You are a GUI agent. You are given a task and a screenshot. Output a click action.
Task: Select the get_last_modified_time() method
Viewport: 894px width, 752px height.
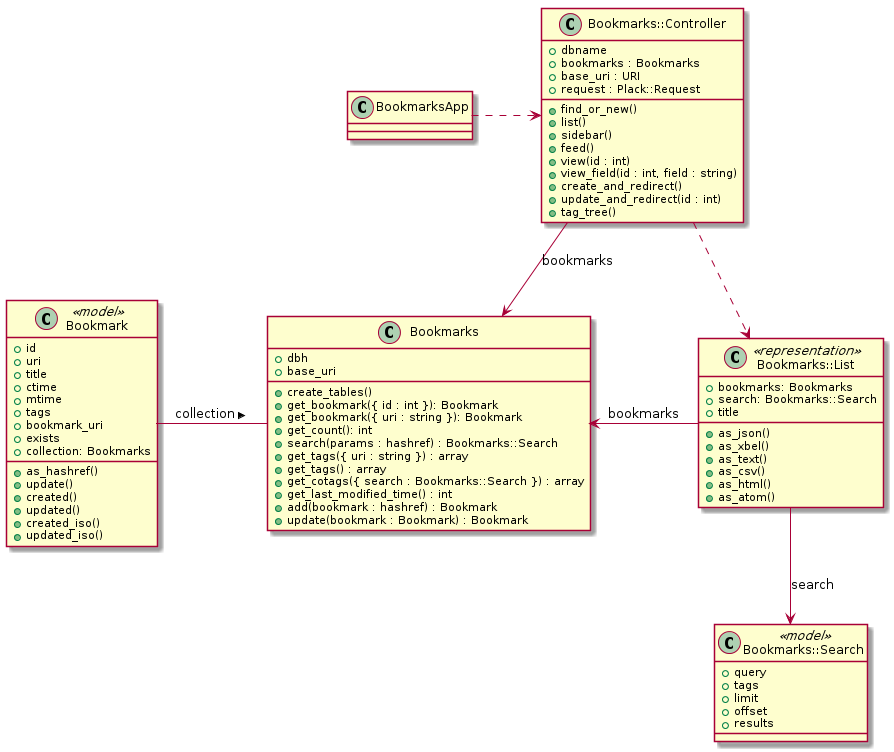click(x=369, y=495)
